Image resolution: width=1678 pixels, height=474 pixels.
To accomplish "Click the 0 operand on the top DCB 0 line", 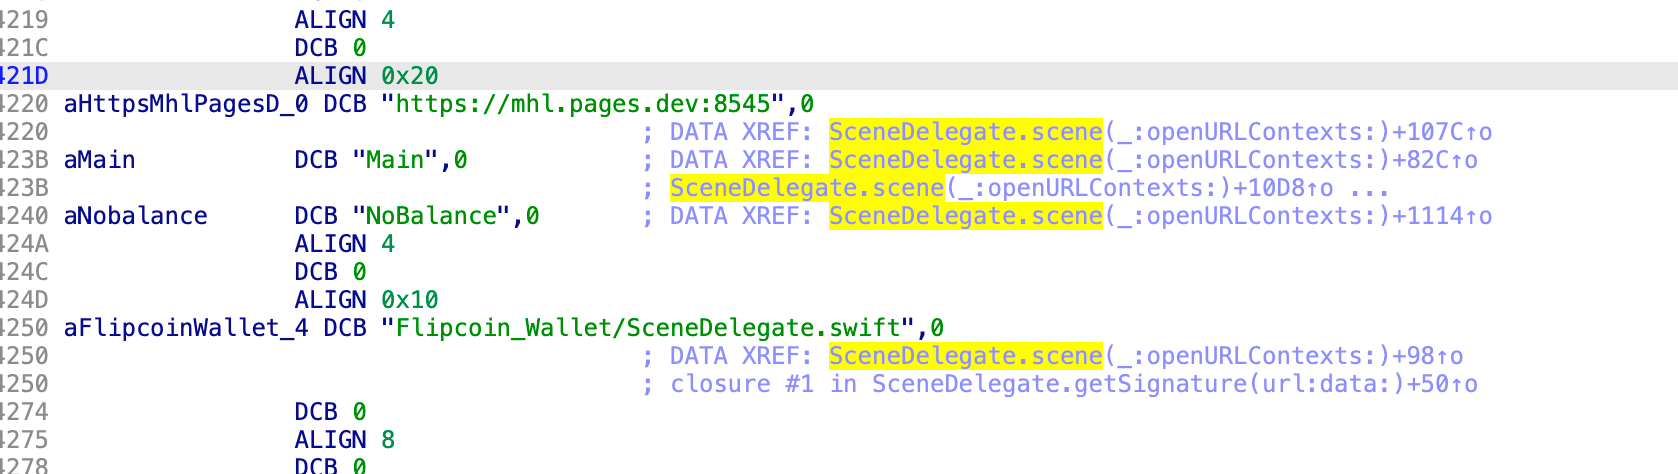I will [x=359, y=48].
